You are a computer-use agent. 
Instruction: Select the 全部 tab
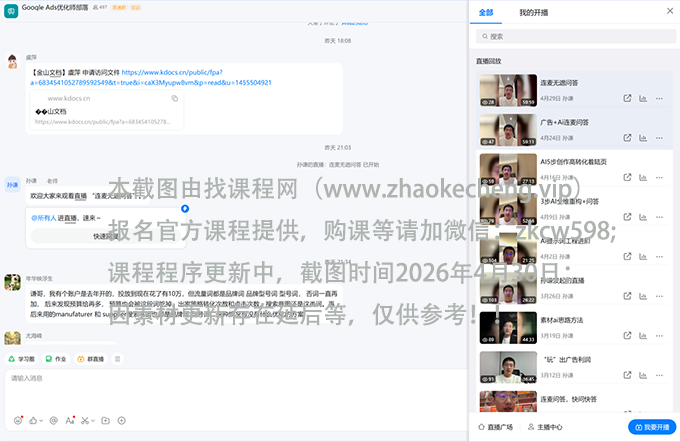486,13
